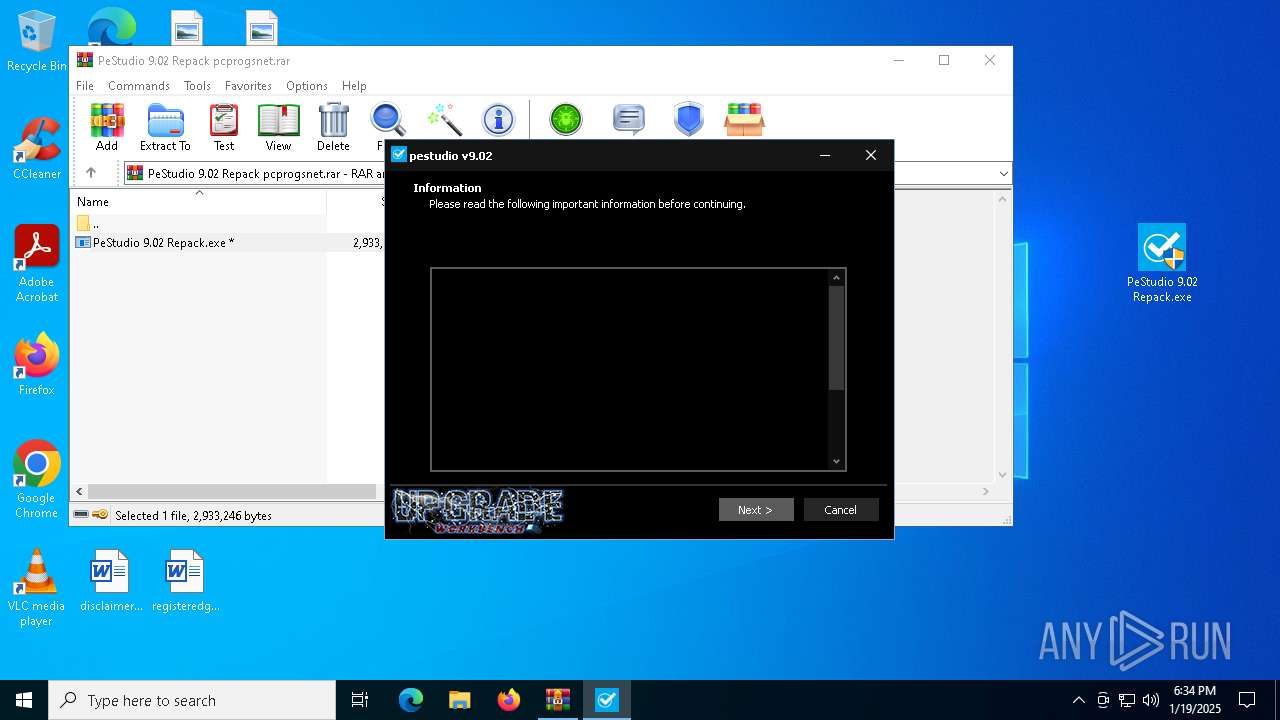Viewport: 1280px width, 720px height.
Task: Open Tools menu in WinRAR
Action: [197, 86]
